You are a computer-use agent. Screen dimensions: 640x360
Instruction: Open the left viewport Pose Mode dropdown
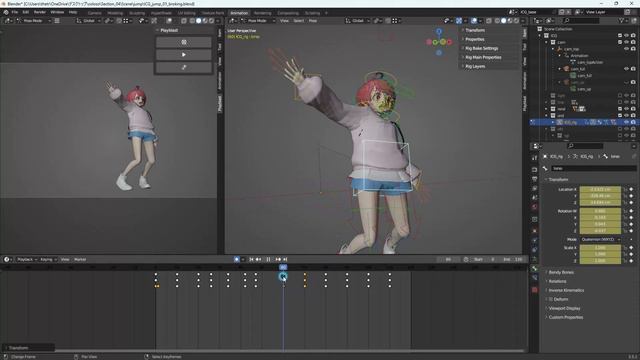tap(33, 20)
